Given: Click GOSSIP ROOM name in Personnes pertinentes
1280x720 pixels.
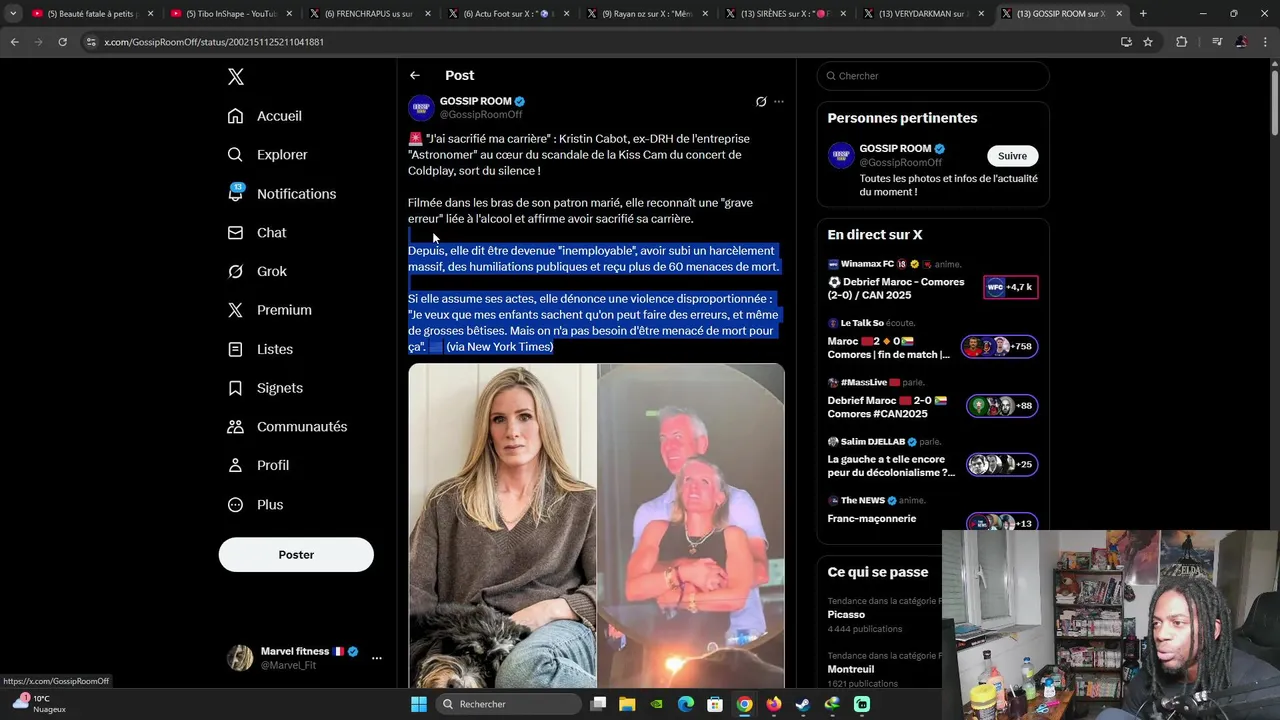Looking at the screenshot, I should [895, 149].
